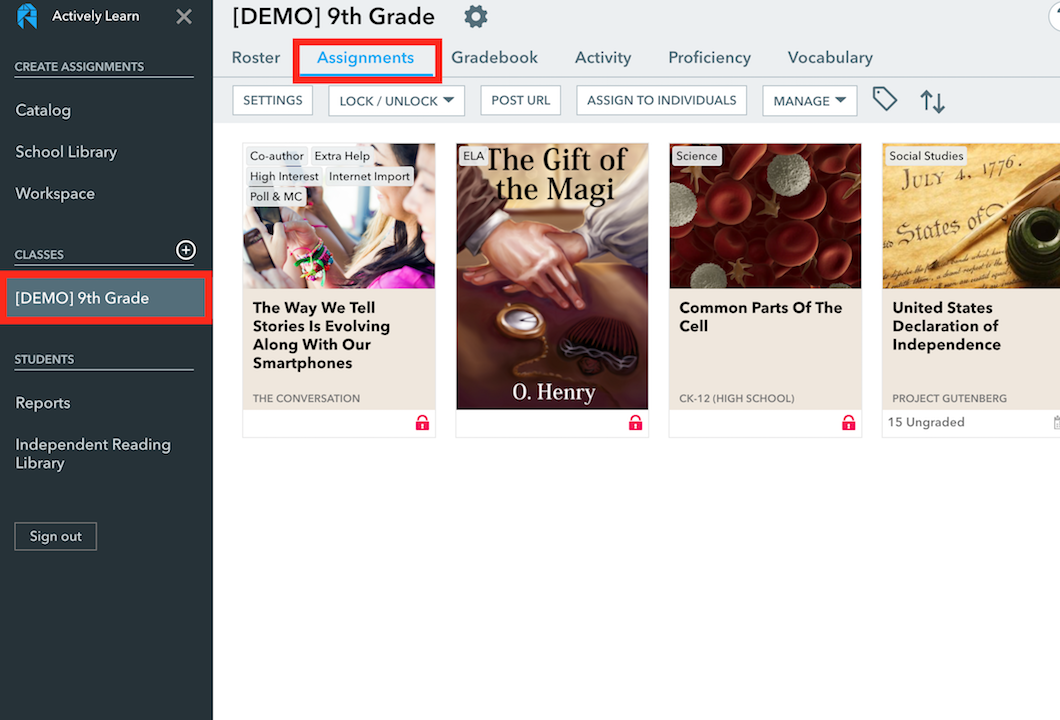Go to Workspace in the sidebar

(x=55, y=193)
